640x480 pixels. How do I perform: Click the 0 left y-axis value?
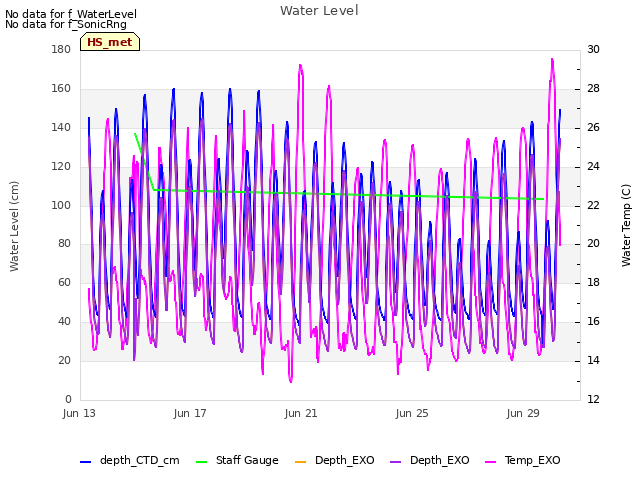tap(68, 400)
